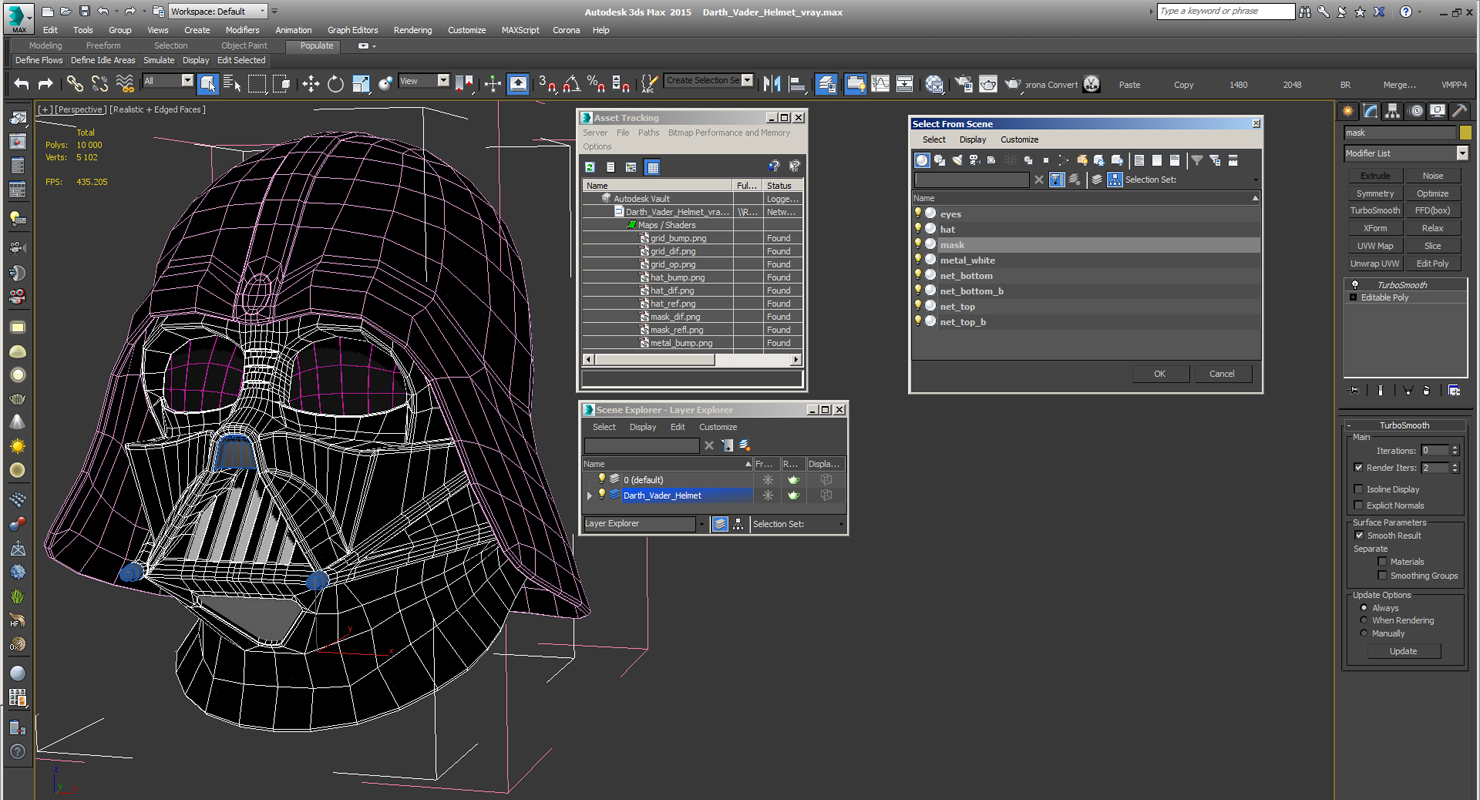Click Configure Modifier Sets icon
Viewport: 1480px width, 800px height.
click(1454, 390)
